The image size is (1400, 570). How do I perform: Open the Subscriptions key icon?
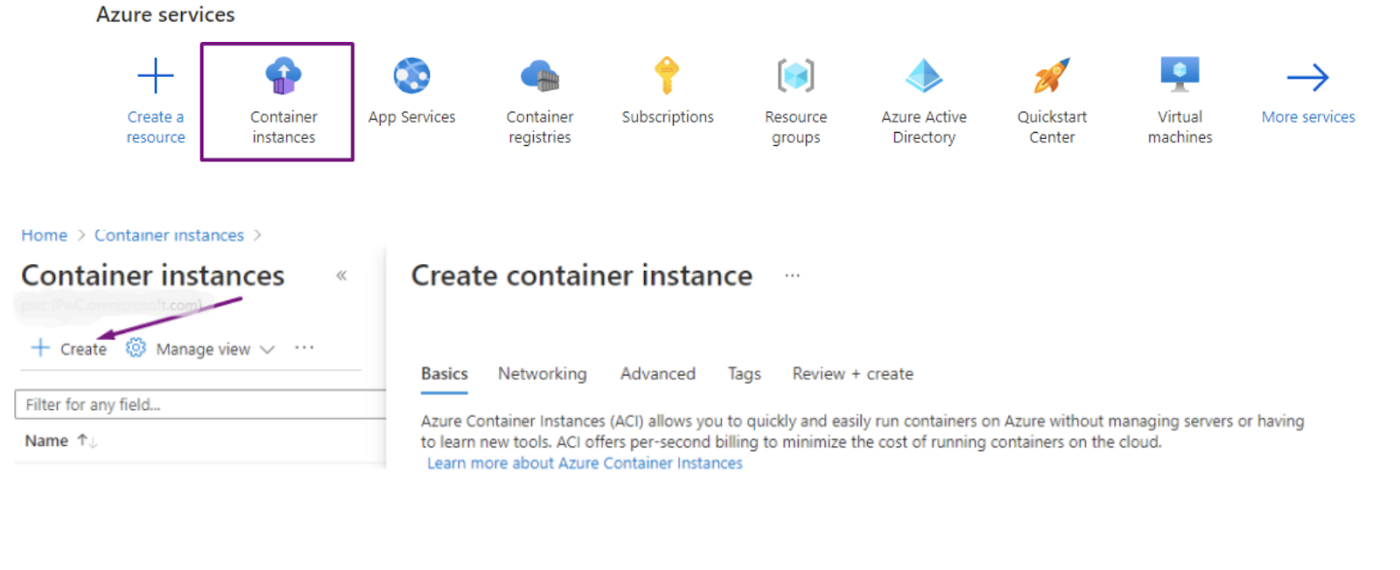click(x=667, y=76)
